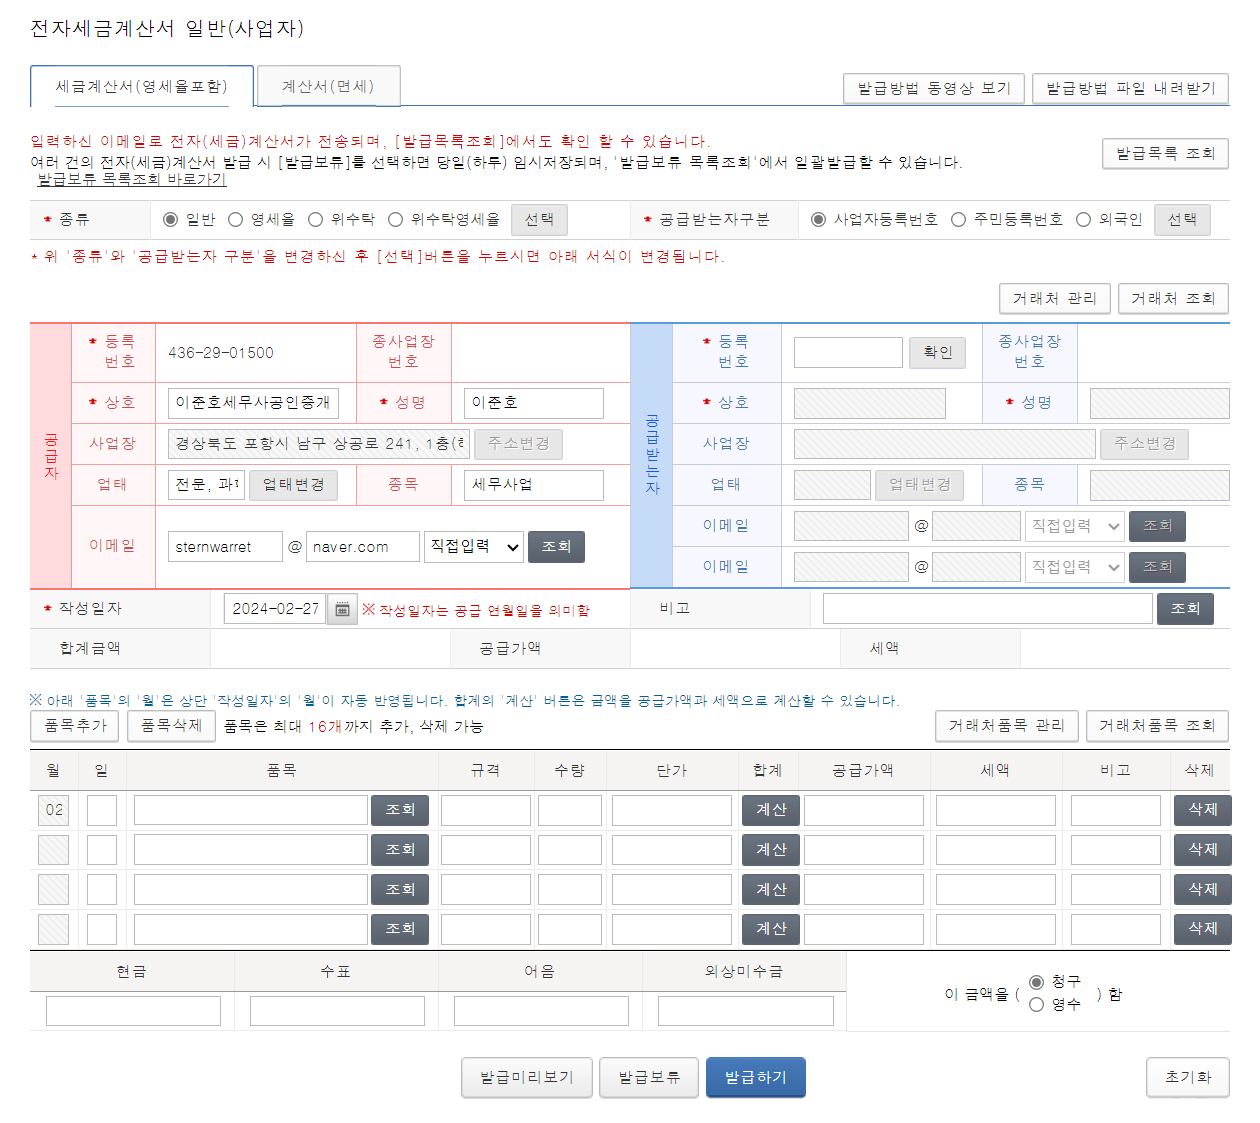This screenshot has width=1260, height=1123.
Task: Open the 작성일자 calendar picker icon
Action: click(342, 609)
